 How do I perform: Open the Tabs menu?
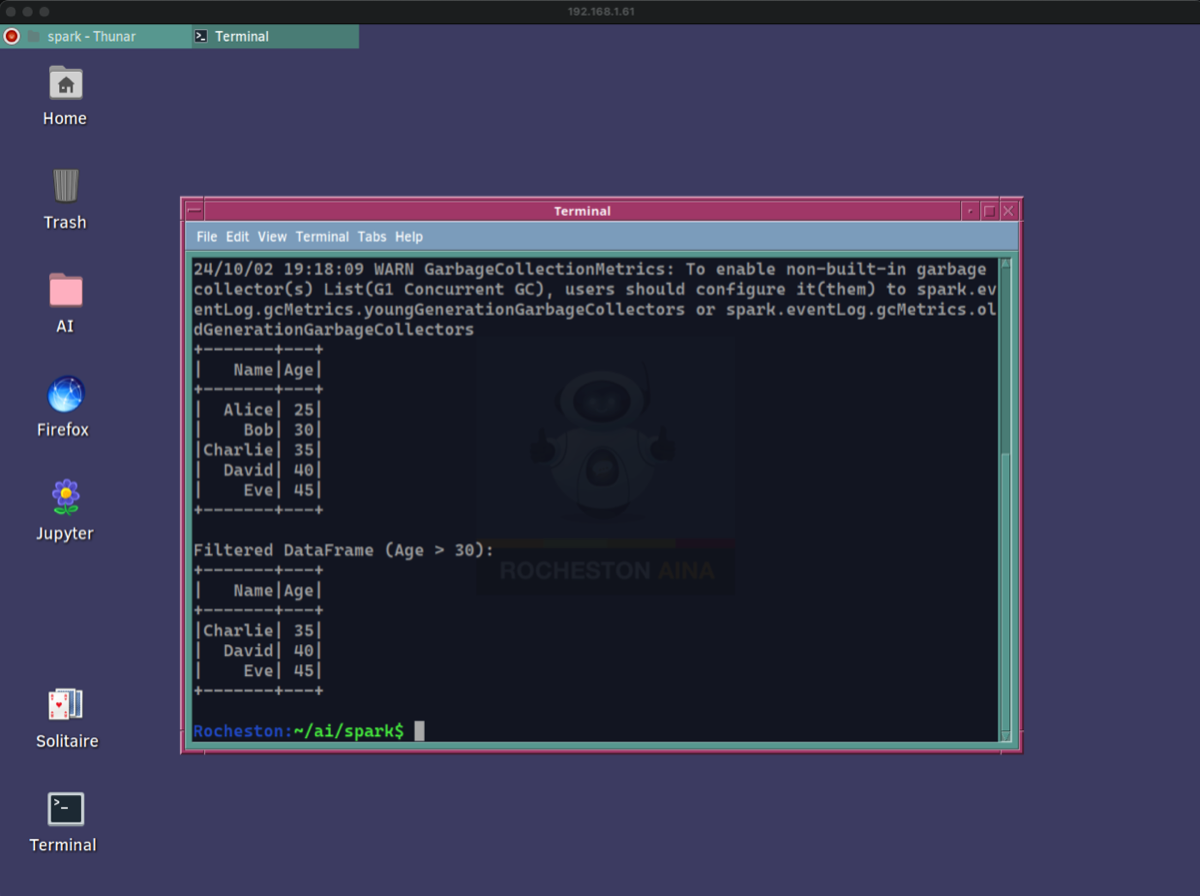click(372, 237)
